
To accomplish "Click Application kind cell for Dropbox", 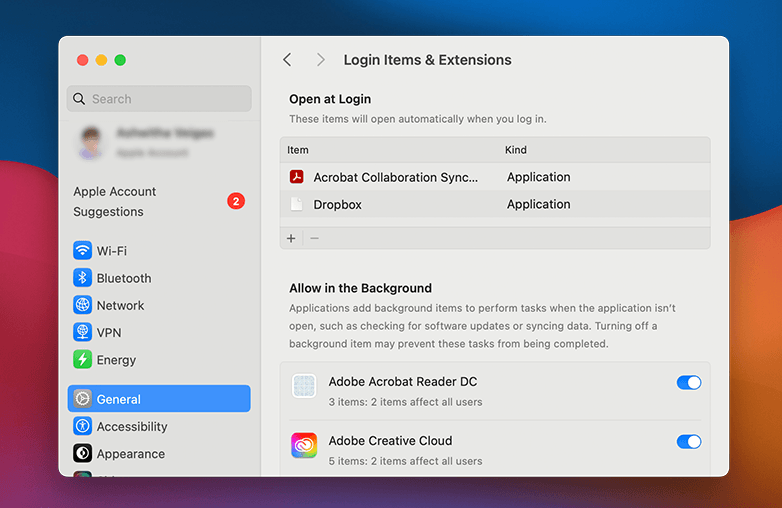I will [539, 204].
